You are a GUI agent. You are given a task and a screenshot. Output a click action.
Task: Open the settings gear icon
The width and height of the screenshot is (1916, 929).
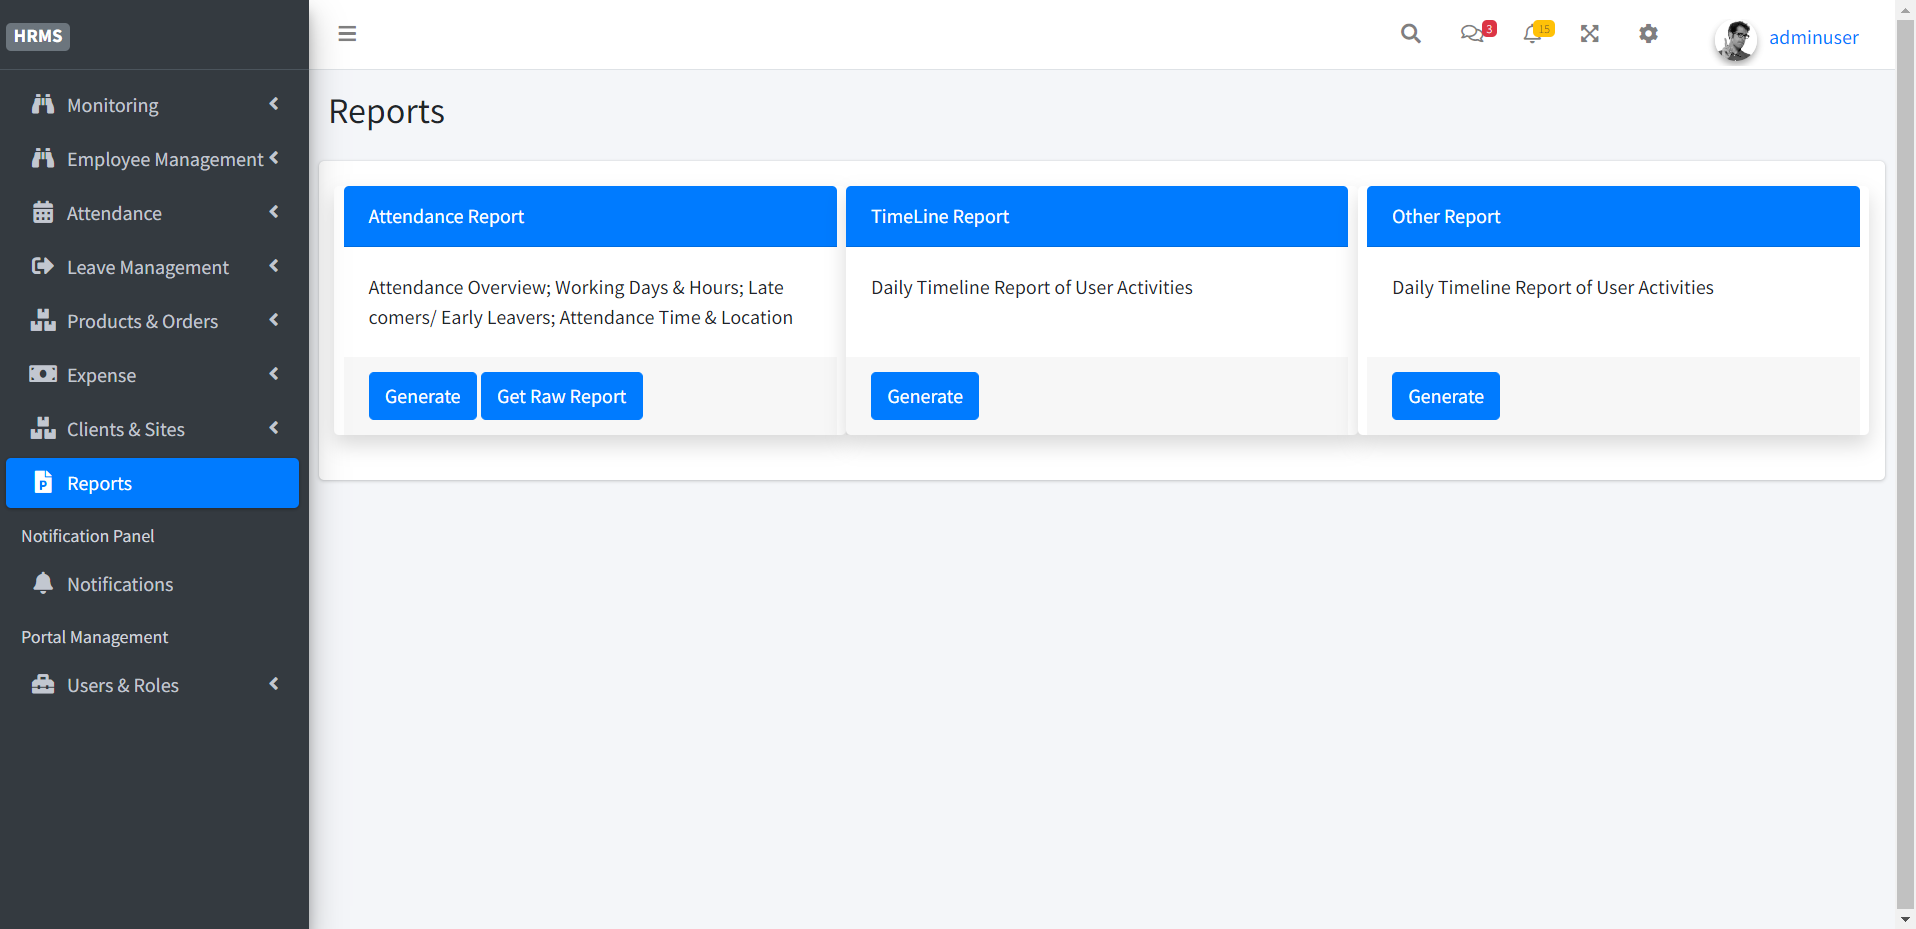coord(1648,33)
